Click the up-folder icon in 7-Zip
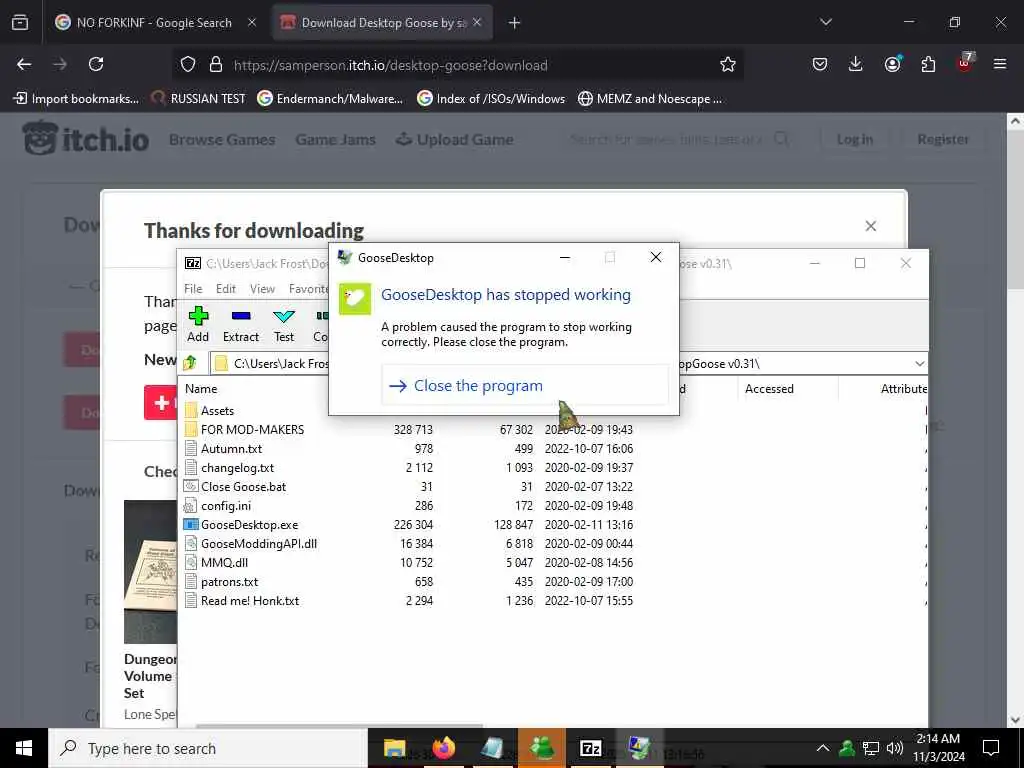This screenshot has height=768, width=1024. (190, 363)
